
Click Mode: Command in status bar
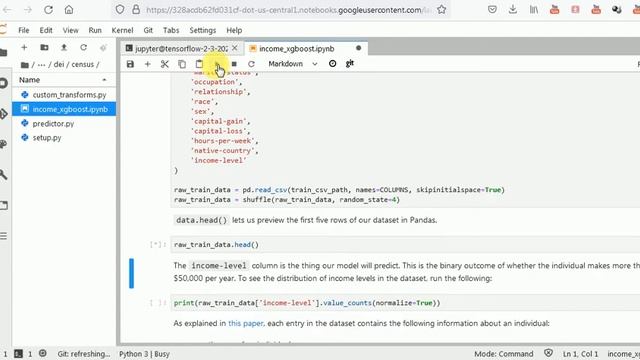point(503,354)
